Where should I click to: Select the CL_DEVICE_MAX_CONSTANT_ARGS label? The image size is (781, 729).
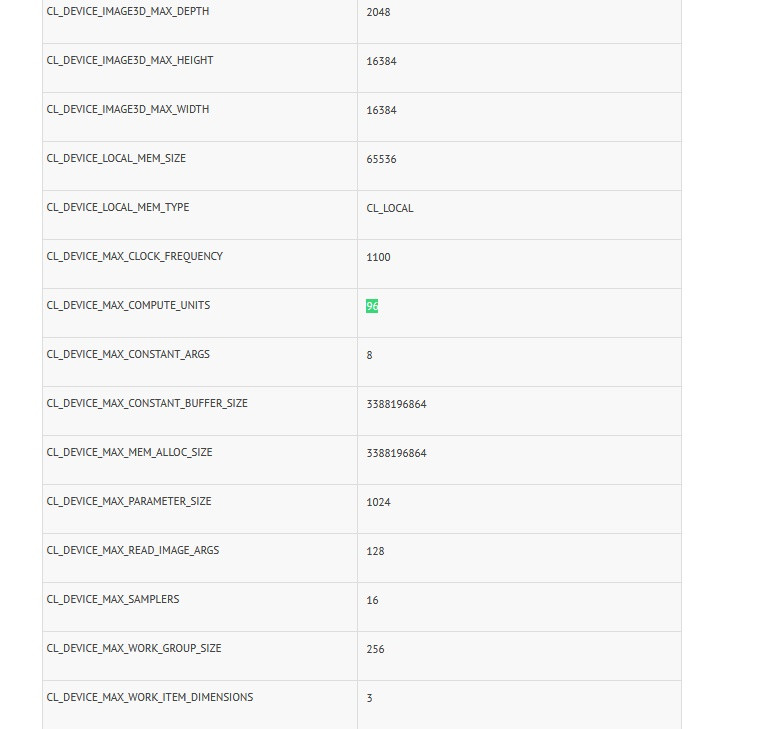pyautogui.click(x=128, y=354)
